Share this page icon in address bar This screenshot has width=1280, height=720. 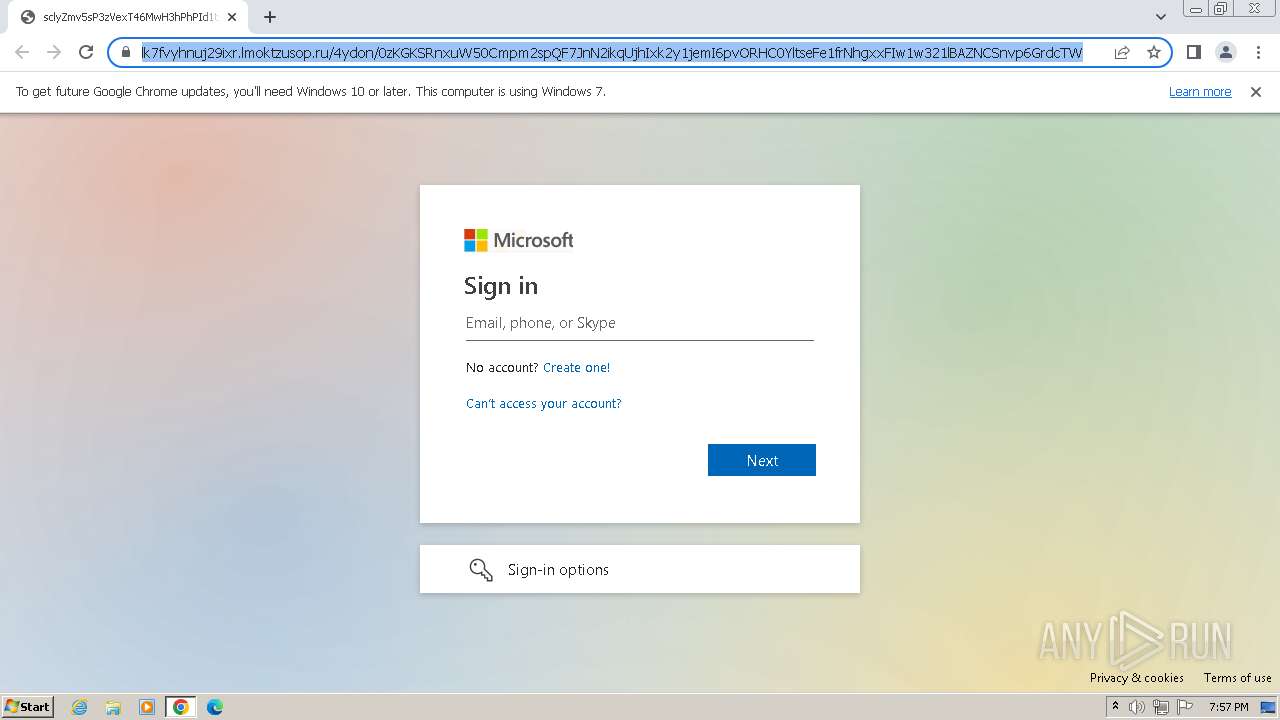[x=1122, y=52]
